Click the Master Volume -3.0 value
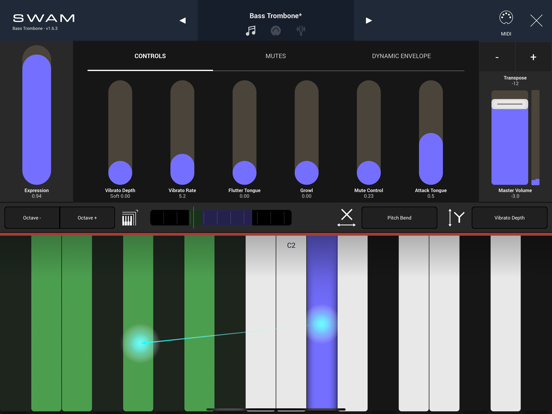 [x=515, y=196]
